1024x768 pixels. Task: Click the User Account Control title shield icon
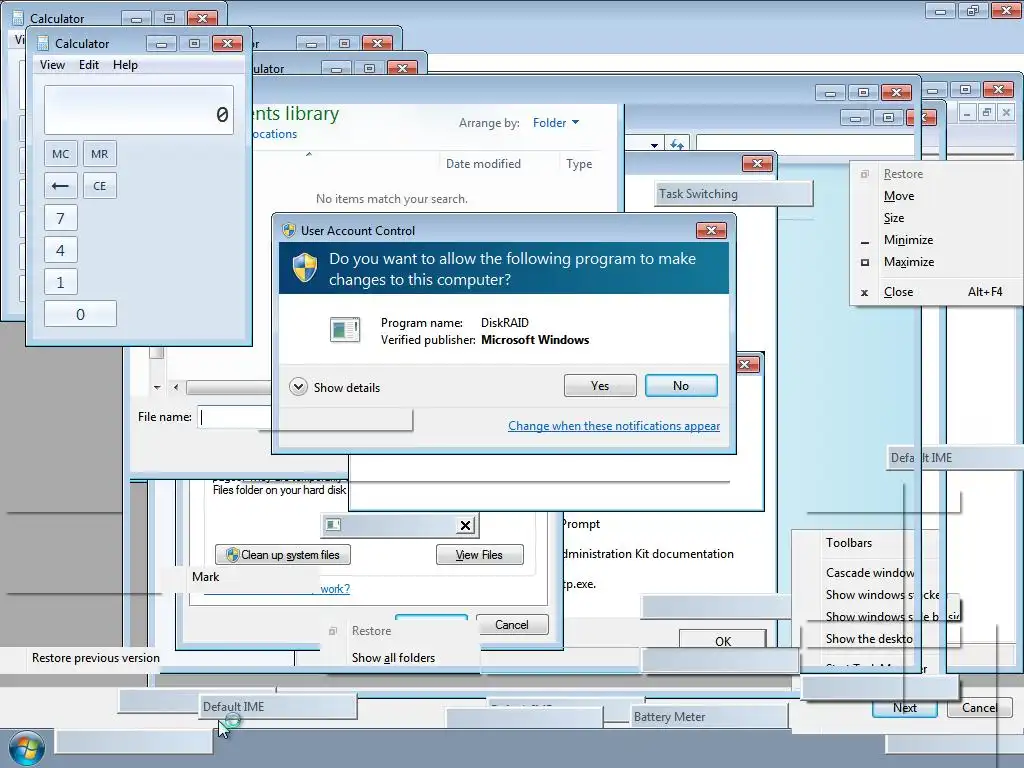pyautogui.click(x=289, y=230)
